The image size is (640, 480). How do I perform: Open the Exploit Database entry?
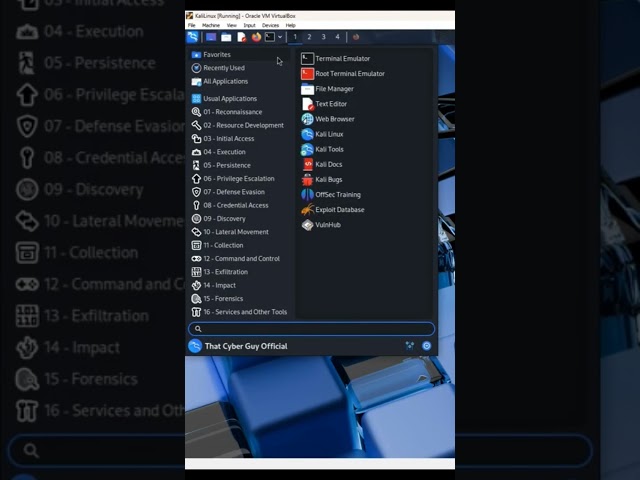[x=365, y=210]
